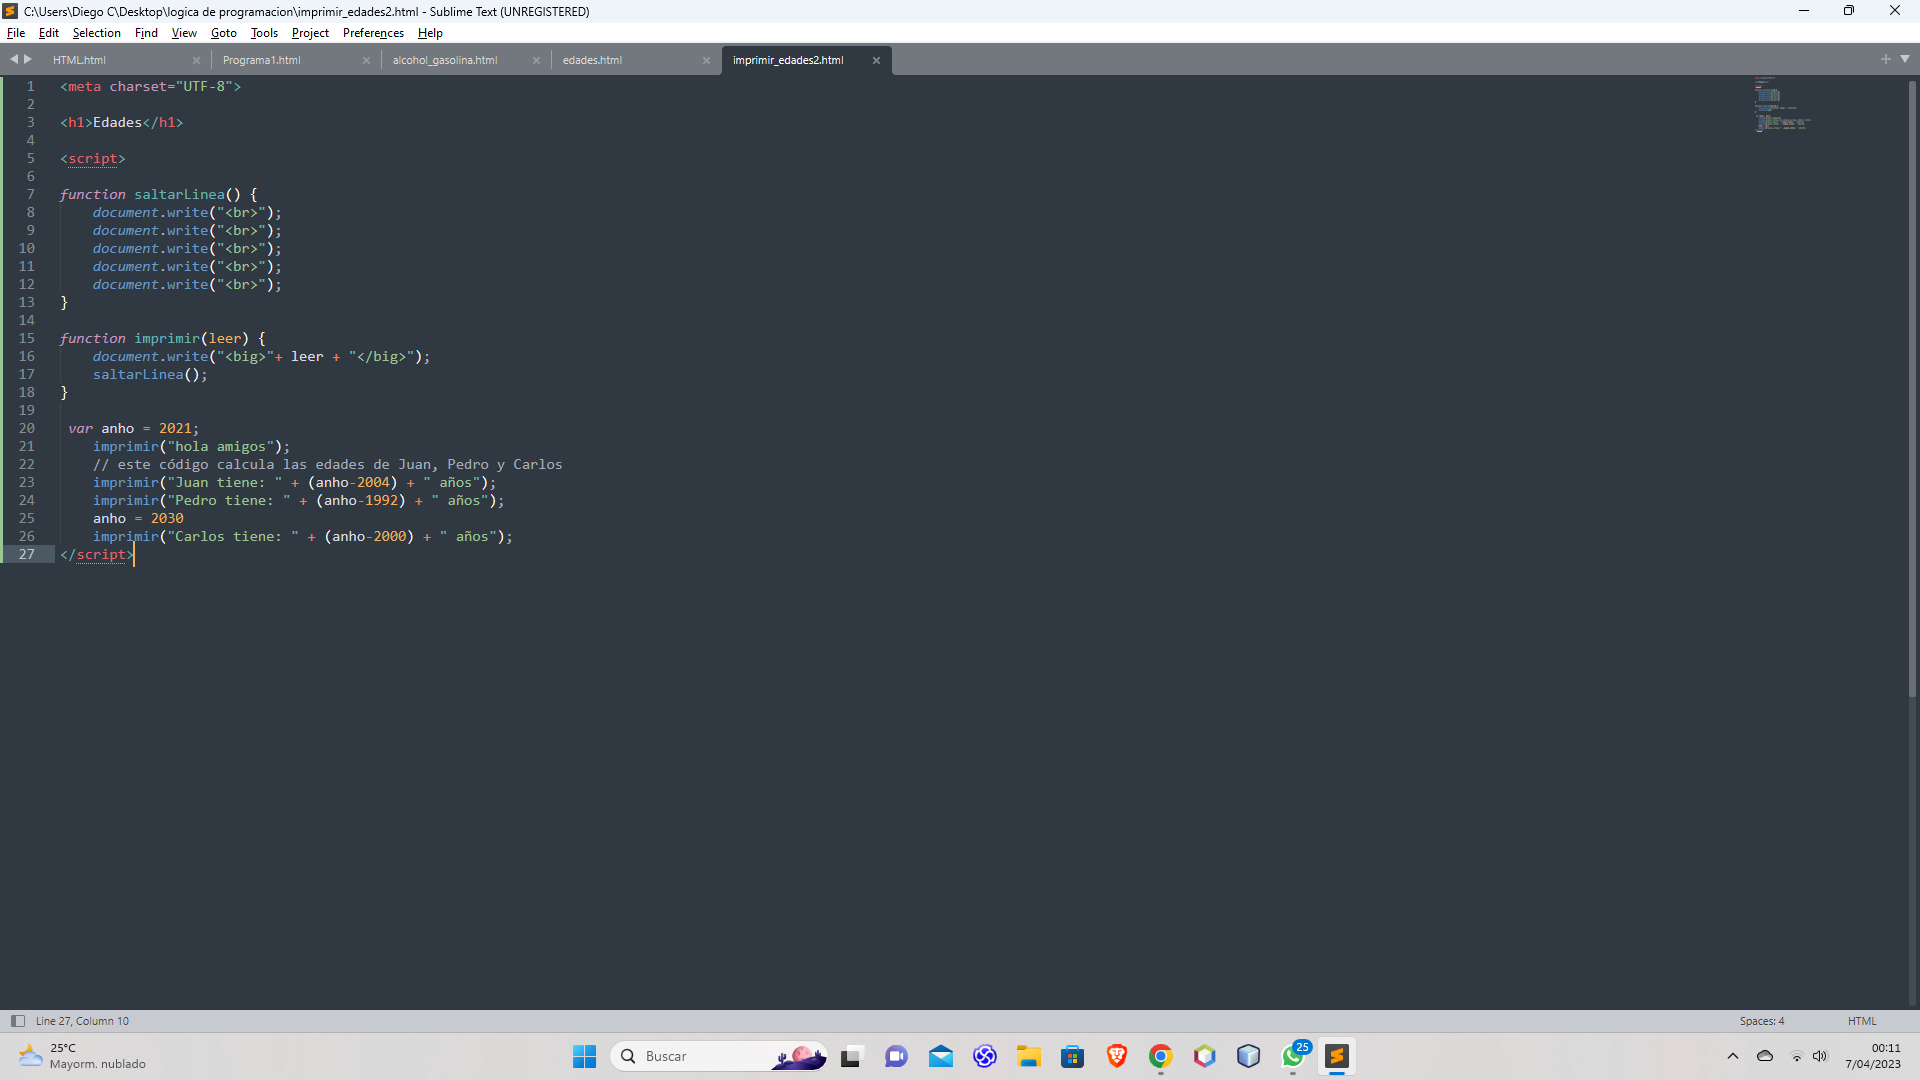Close the Programa1.html tab
This screenshot has width=1920, height=1080.
click(x=366, y=60)
